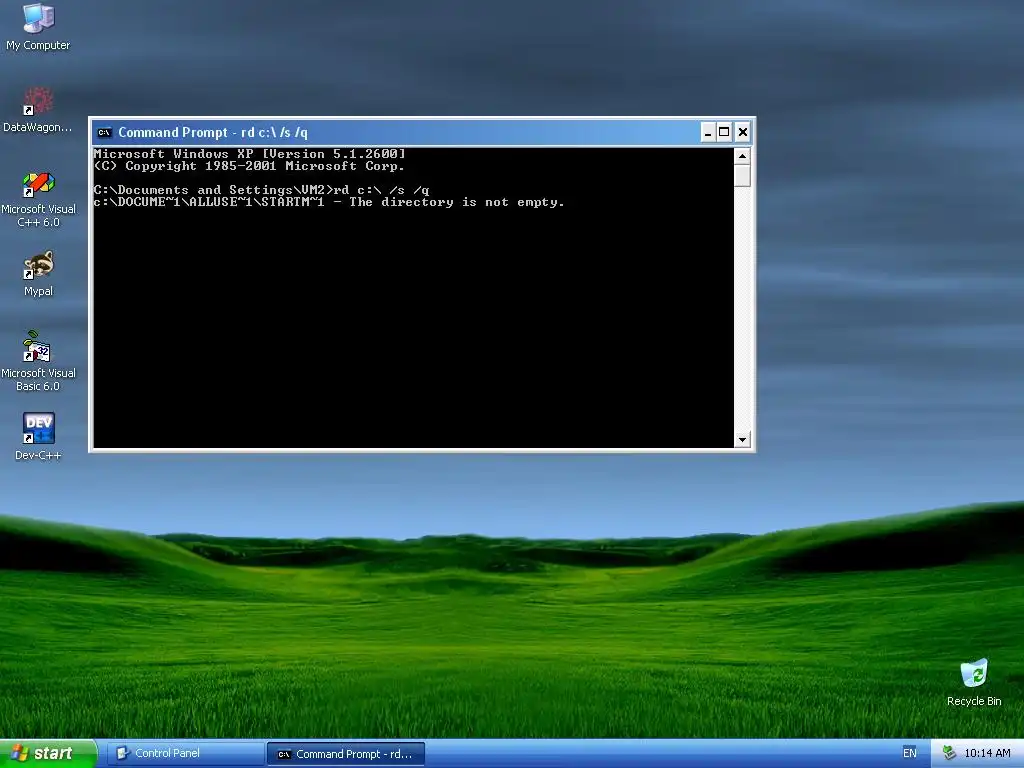The height and width of the screenshot is (768, 1024).
Task: Select Command Prompt taskbar button
Action: point(346,754)
